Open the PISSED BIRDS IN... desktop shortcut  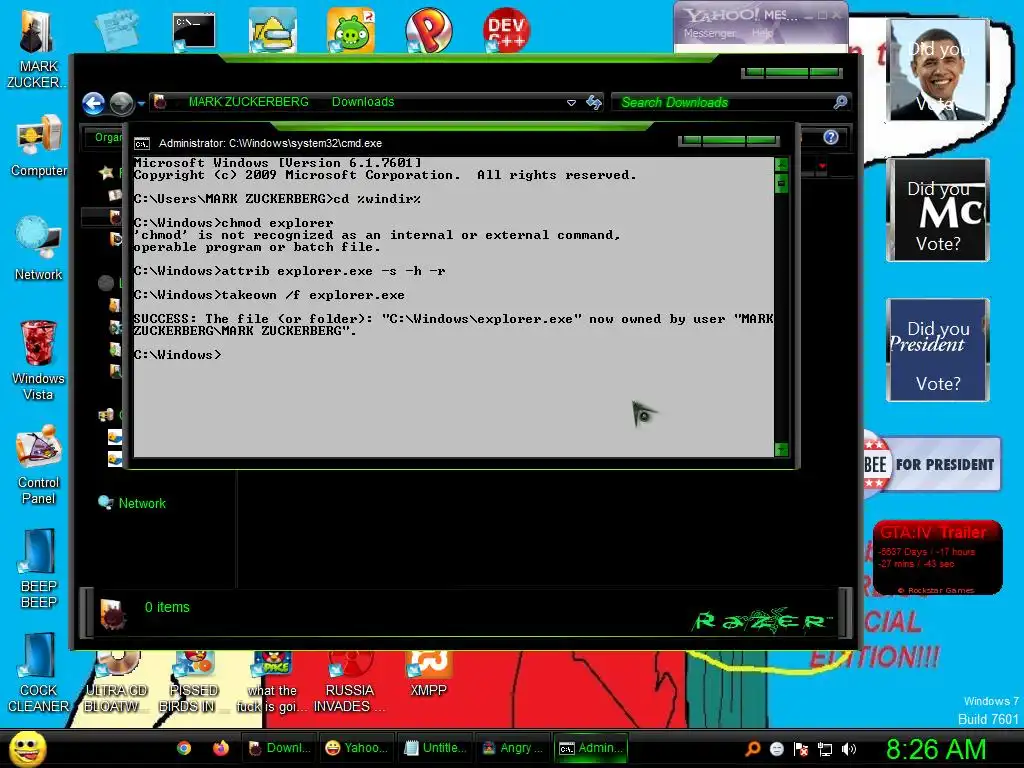pos(192,682)
